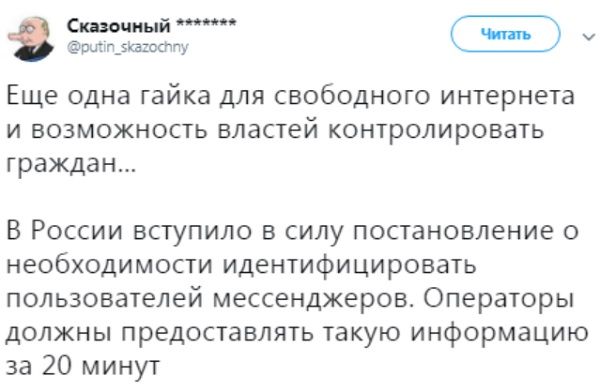The image size is (600, 391).
Task: Click line 'должны предоставлять такую информацию'
Action: click(297, 333)
